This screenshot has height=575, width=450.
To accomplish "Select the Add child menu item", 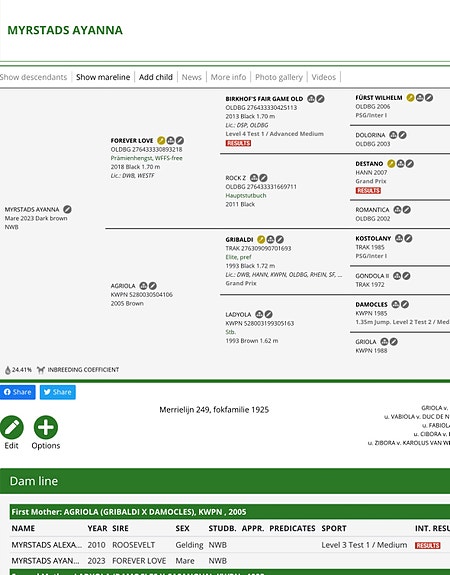I will 156,77.
